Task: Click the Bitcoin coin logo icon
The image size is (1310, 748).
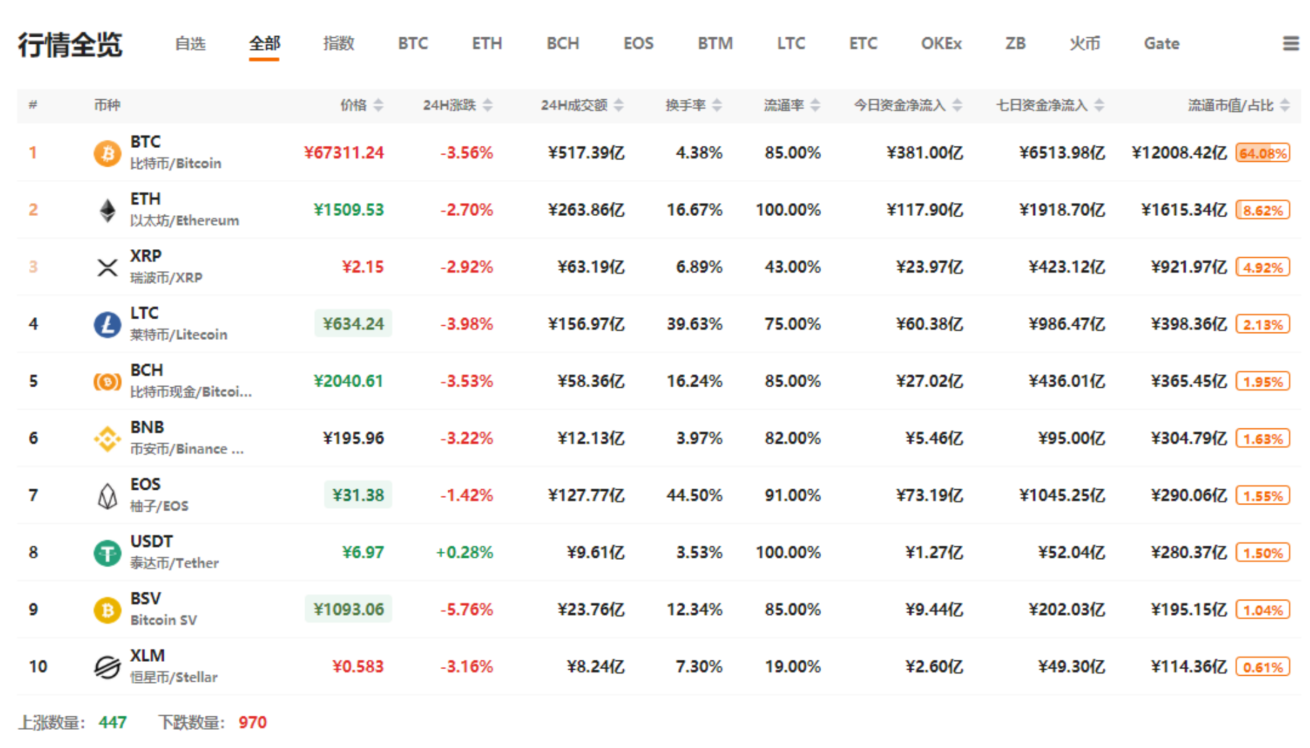Action: 107,153
